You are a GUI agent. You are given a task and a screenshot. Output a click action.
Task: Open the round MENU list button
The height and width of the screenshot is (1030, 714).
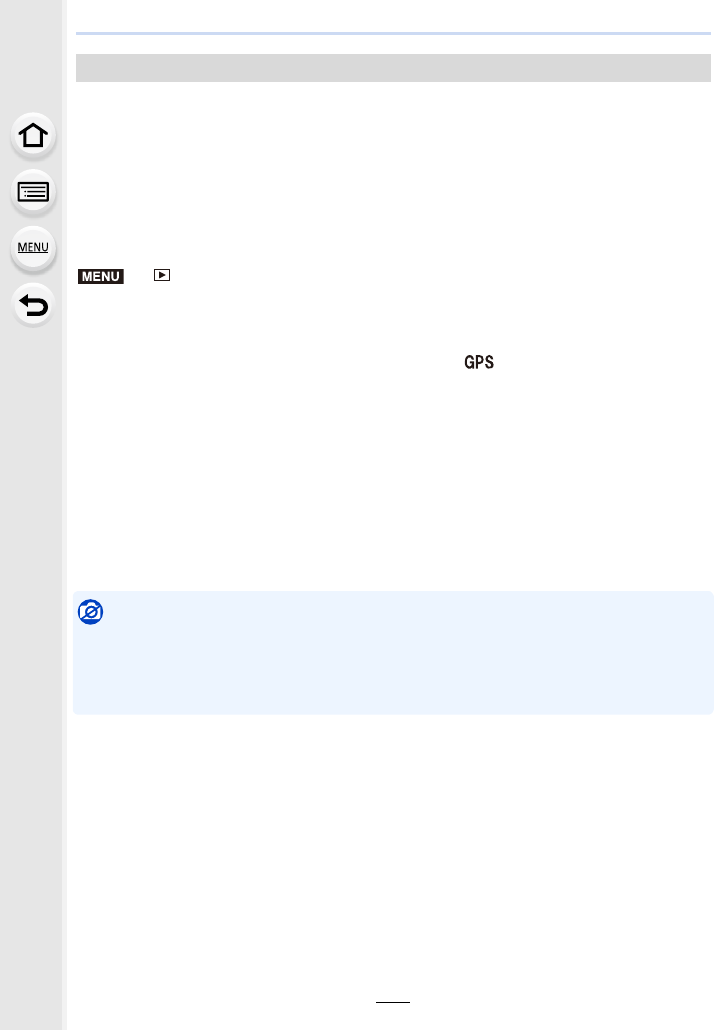pos(33,248)
